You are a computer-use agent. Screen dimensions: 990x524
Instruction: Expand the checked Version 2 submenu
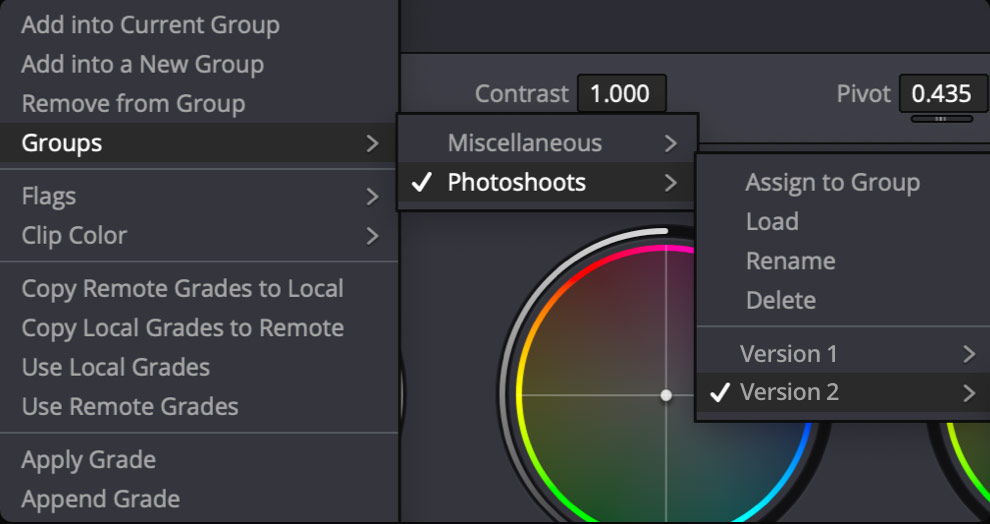844,393
